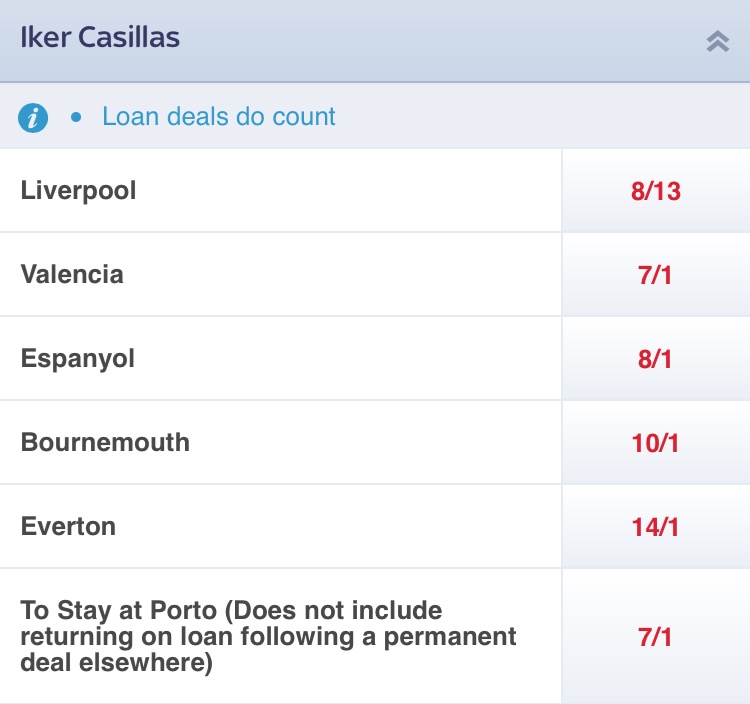
Task: Tap the Valencia selection name
Action: pyautogui.click(x=72, y=275)
